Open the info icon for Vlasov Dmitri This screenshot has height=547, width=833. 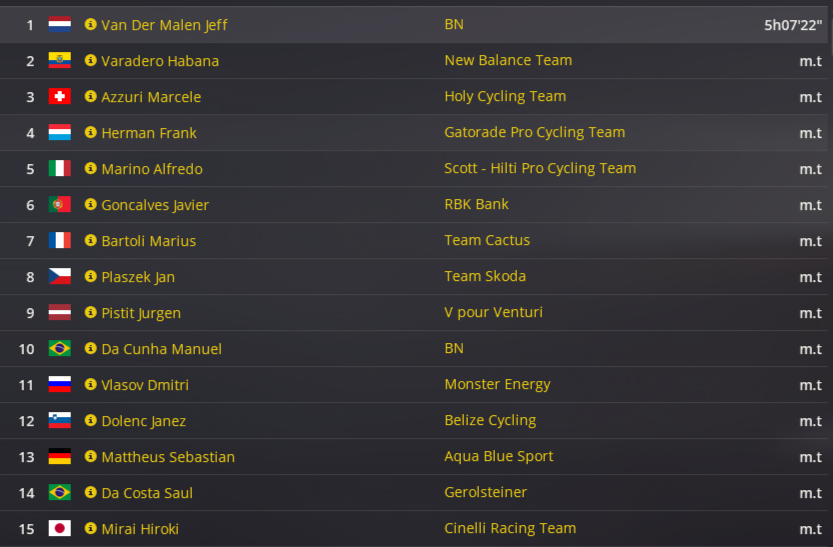point(91,384)
